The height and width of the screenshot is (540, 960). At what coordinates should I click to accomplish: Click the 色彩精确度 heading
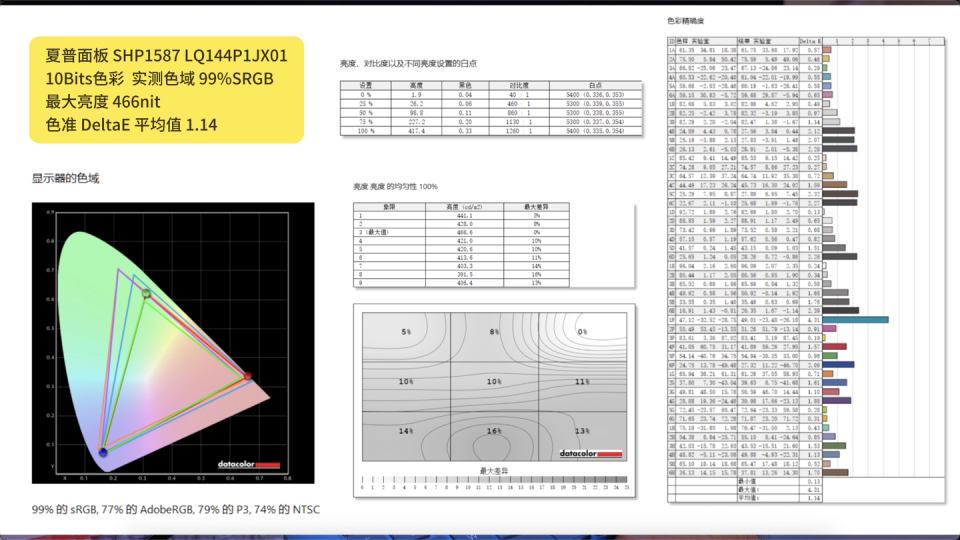coord(685,21)
